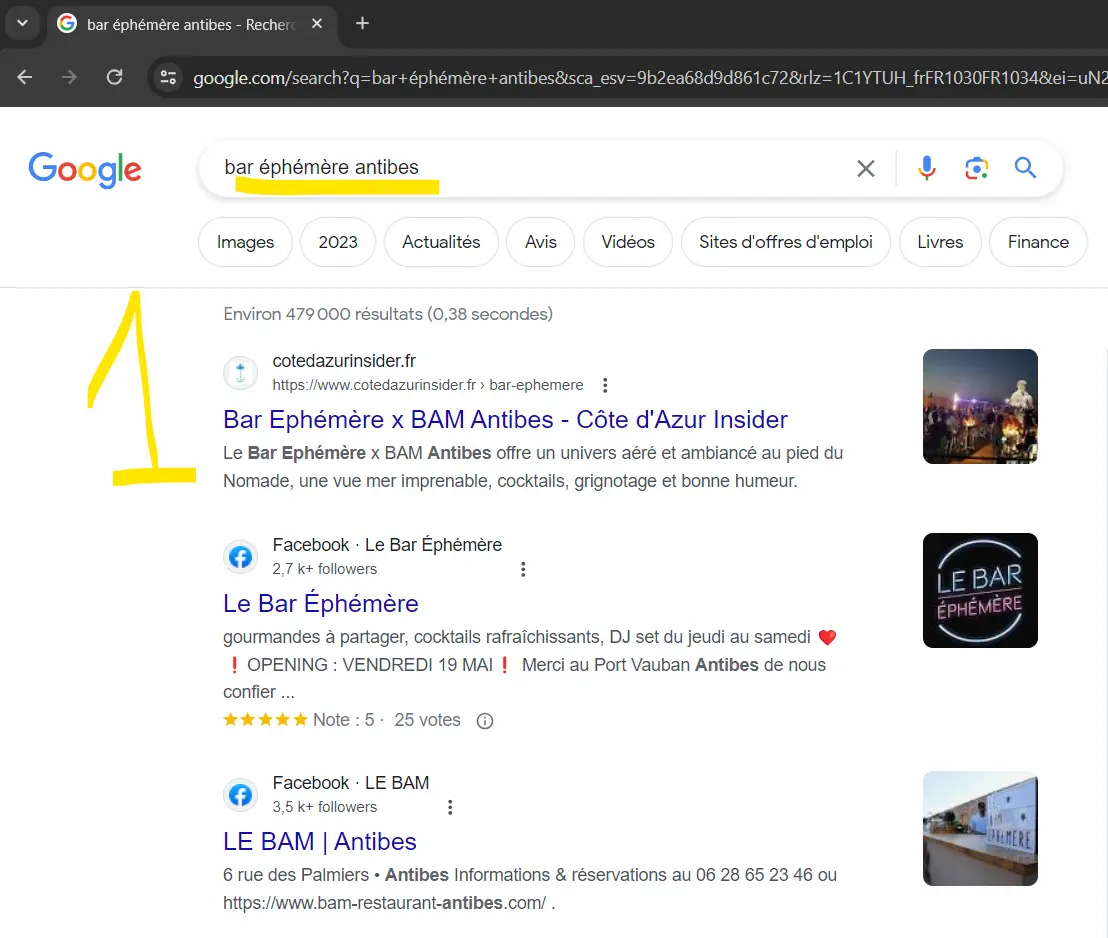The width and height of the screenshot is (1108, 938).
Task: Switch to Actualités filter
Action: click(x=441, y=242)
